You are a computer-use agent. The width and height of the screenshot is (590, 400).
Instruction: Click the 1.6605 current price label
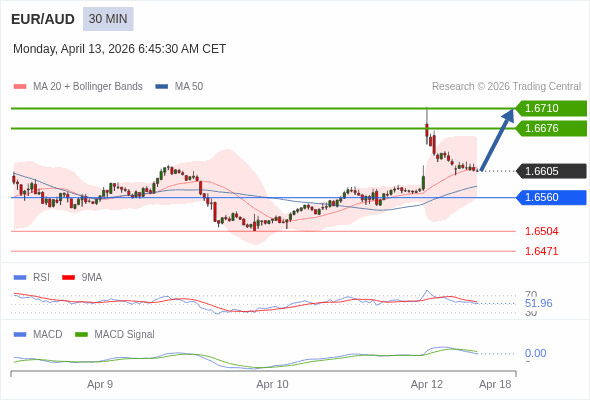[x=551, y=171]
